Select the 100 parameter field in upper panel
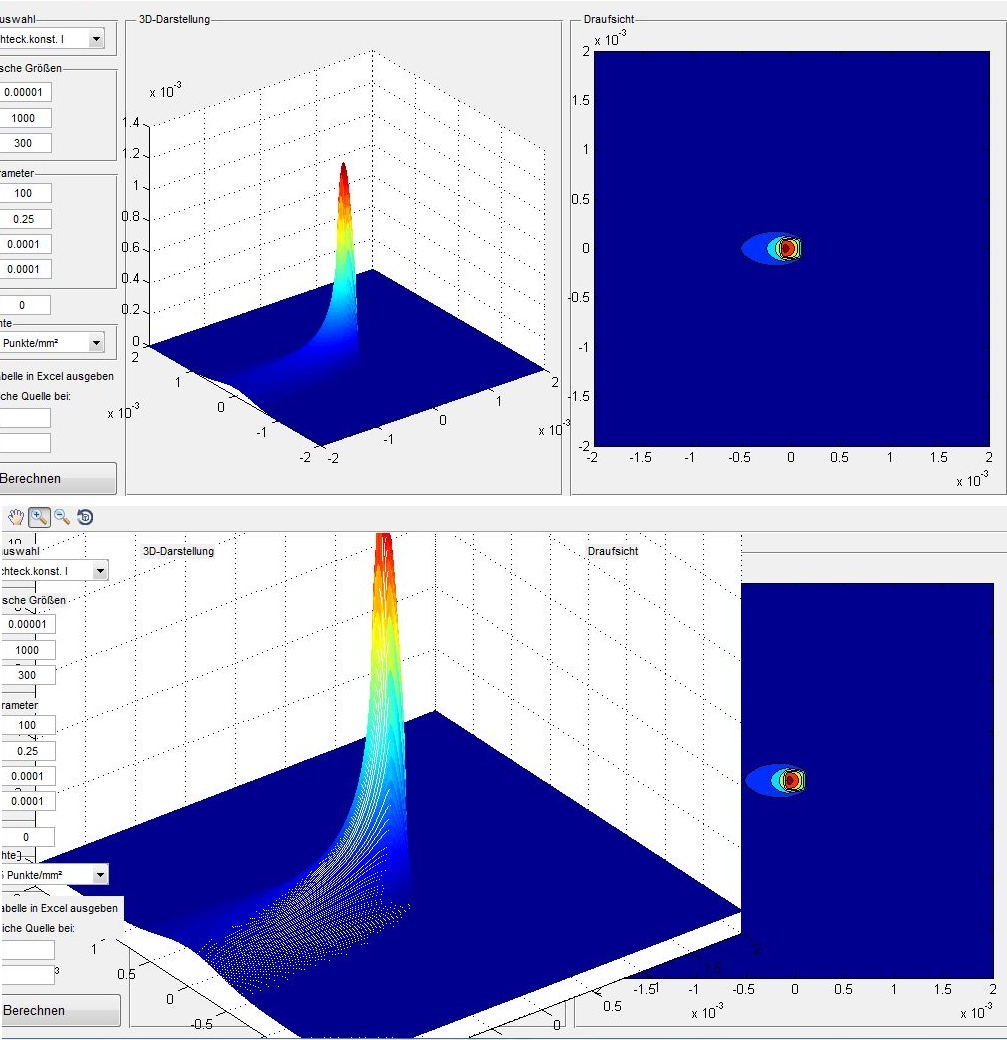The image size is (1007, 1040). tap(24, 193)
